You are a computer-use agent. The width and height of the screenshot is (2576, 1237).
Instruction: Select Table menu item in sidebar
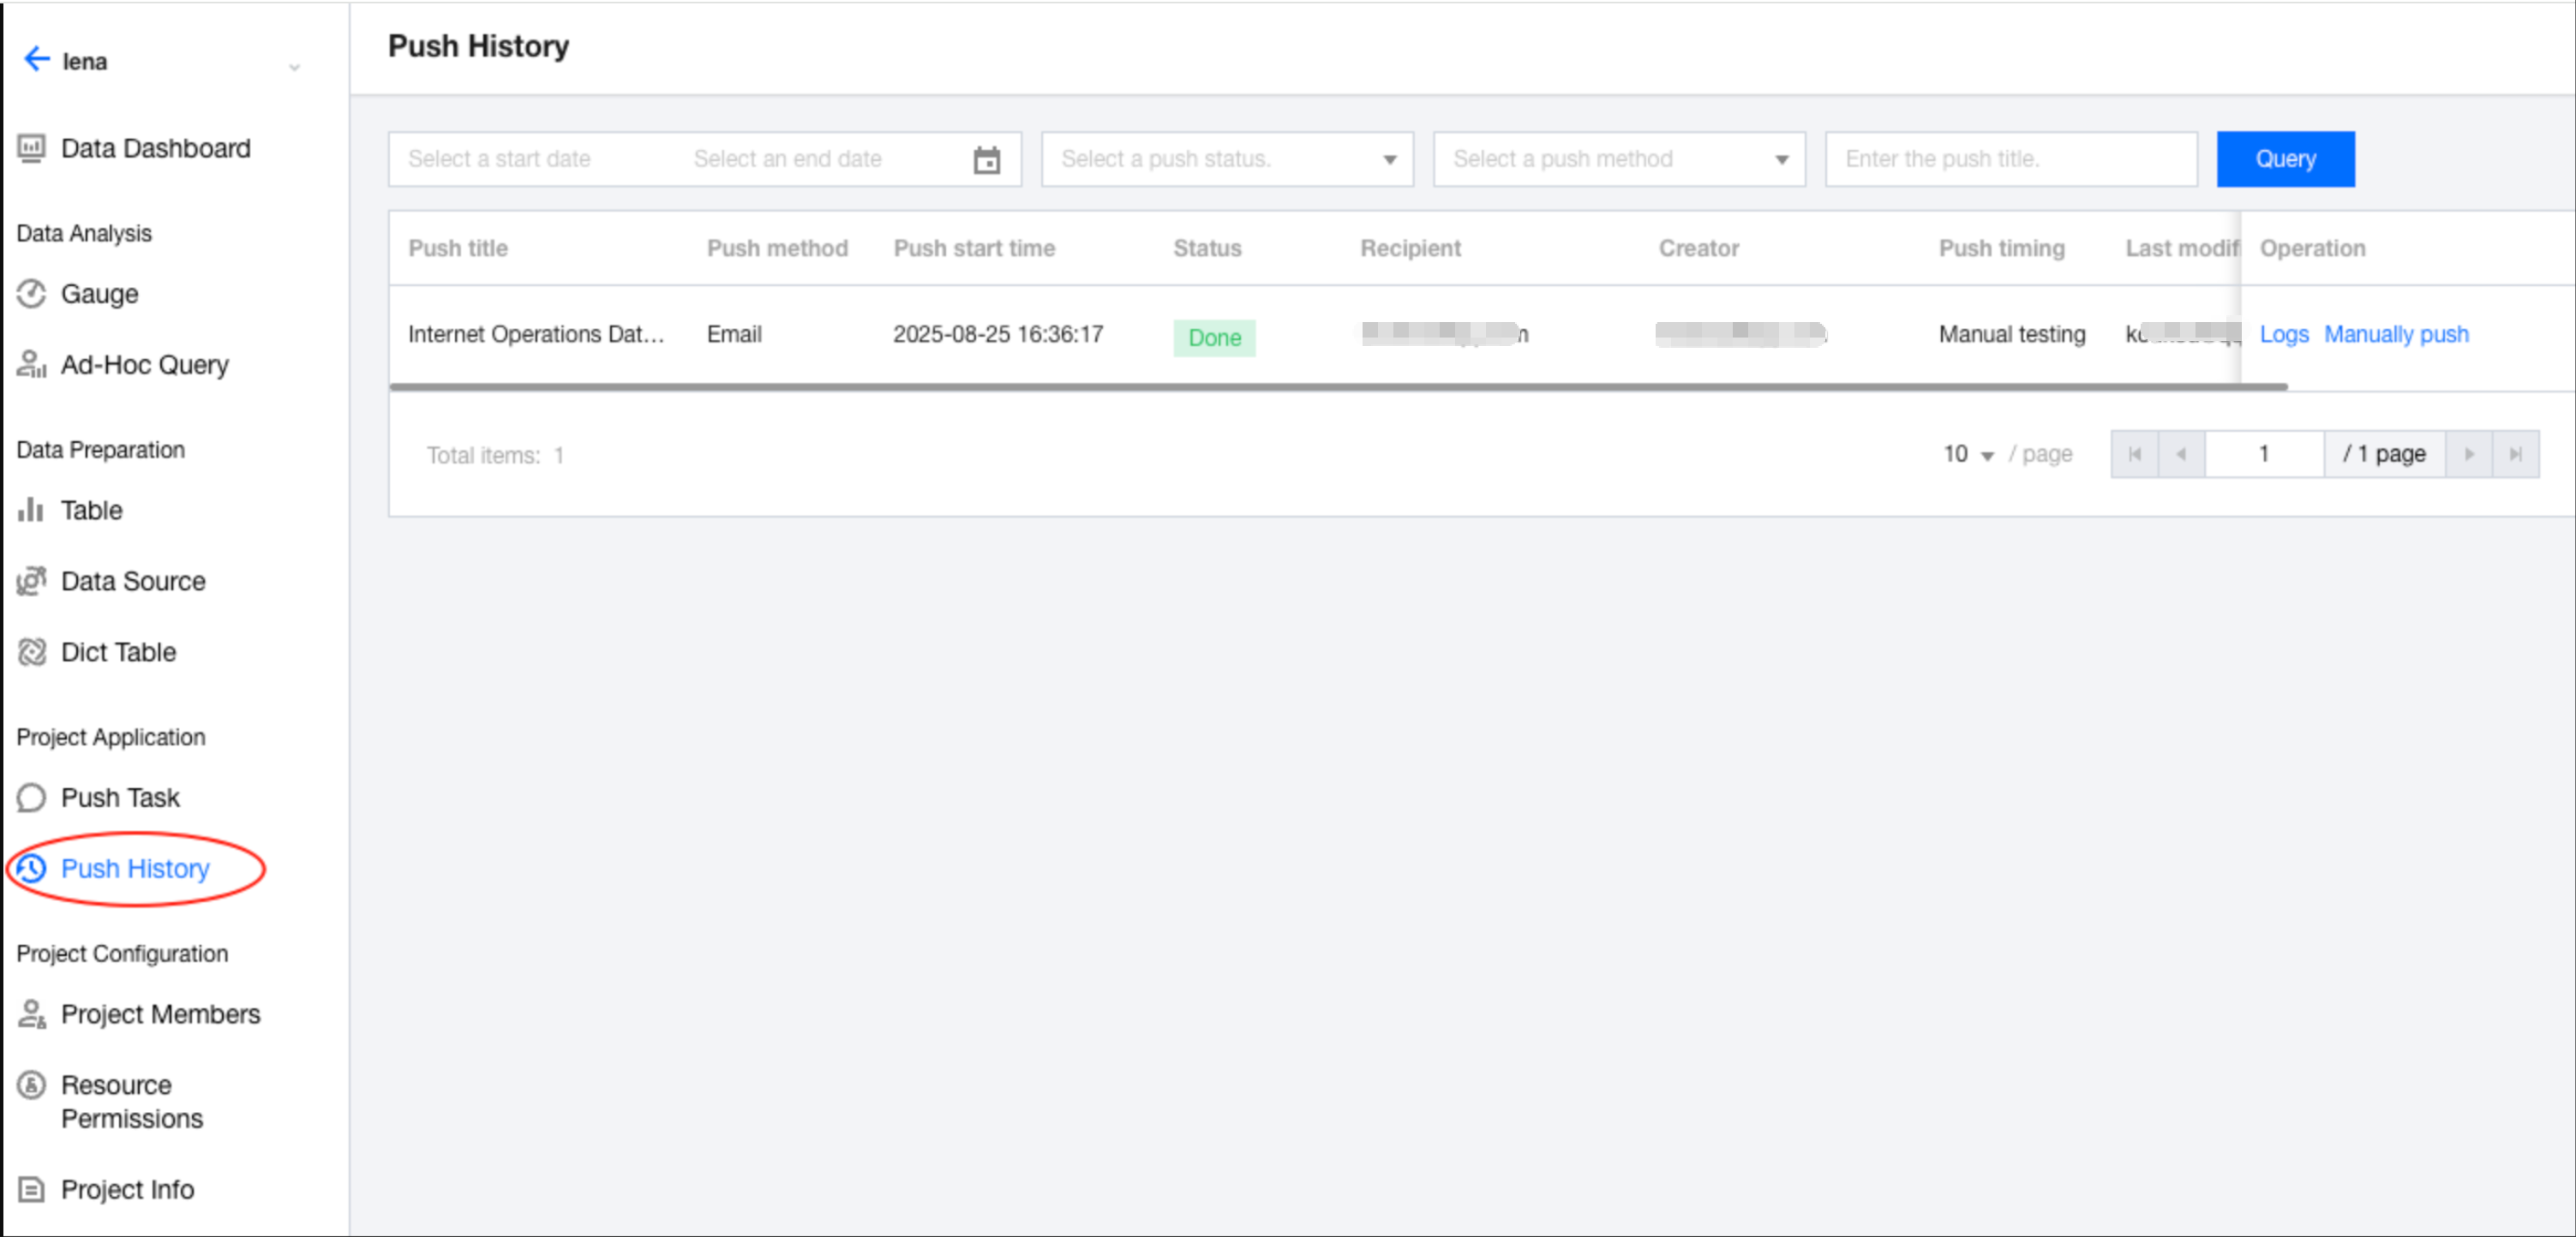pos(91,510)
